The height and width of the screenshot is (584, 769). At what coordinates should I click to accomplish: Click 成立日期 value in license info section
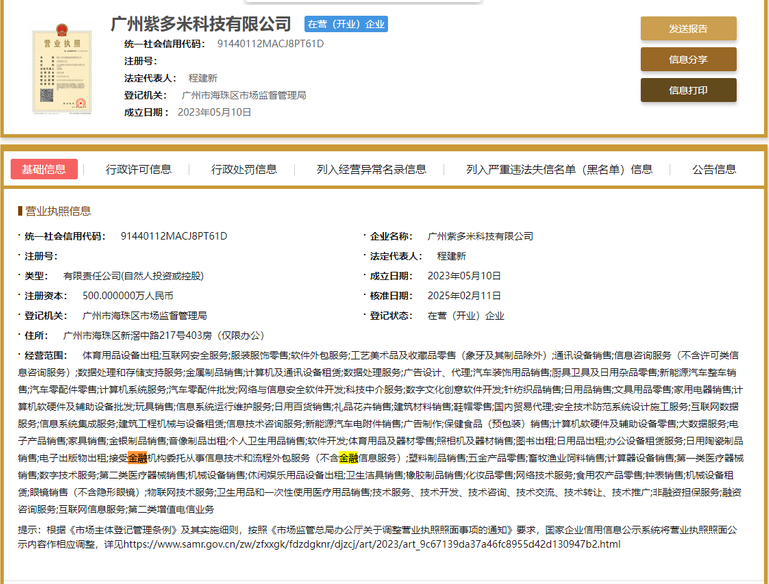464,276
